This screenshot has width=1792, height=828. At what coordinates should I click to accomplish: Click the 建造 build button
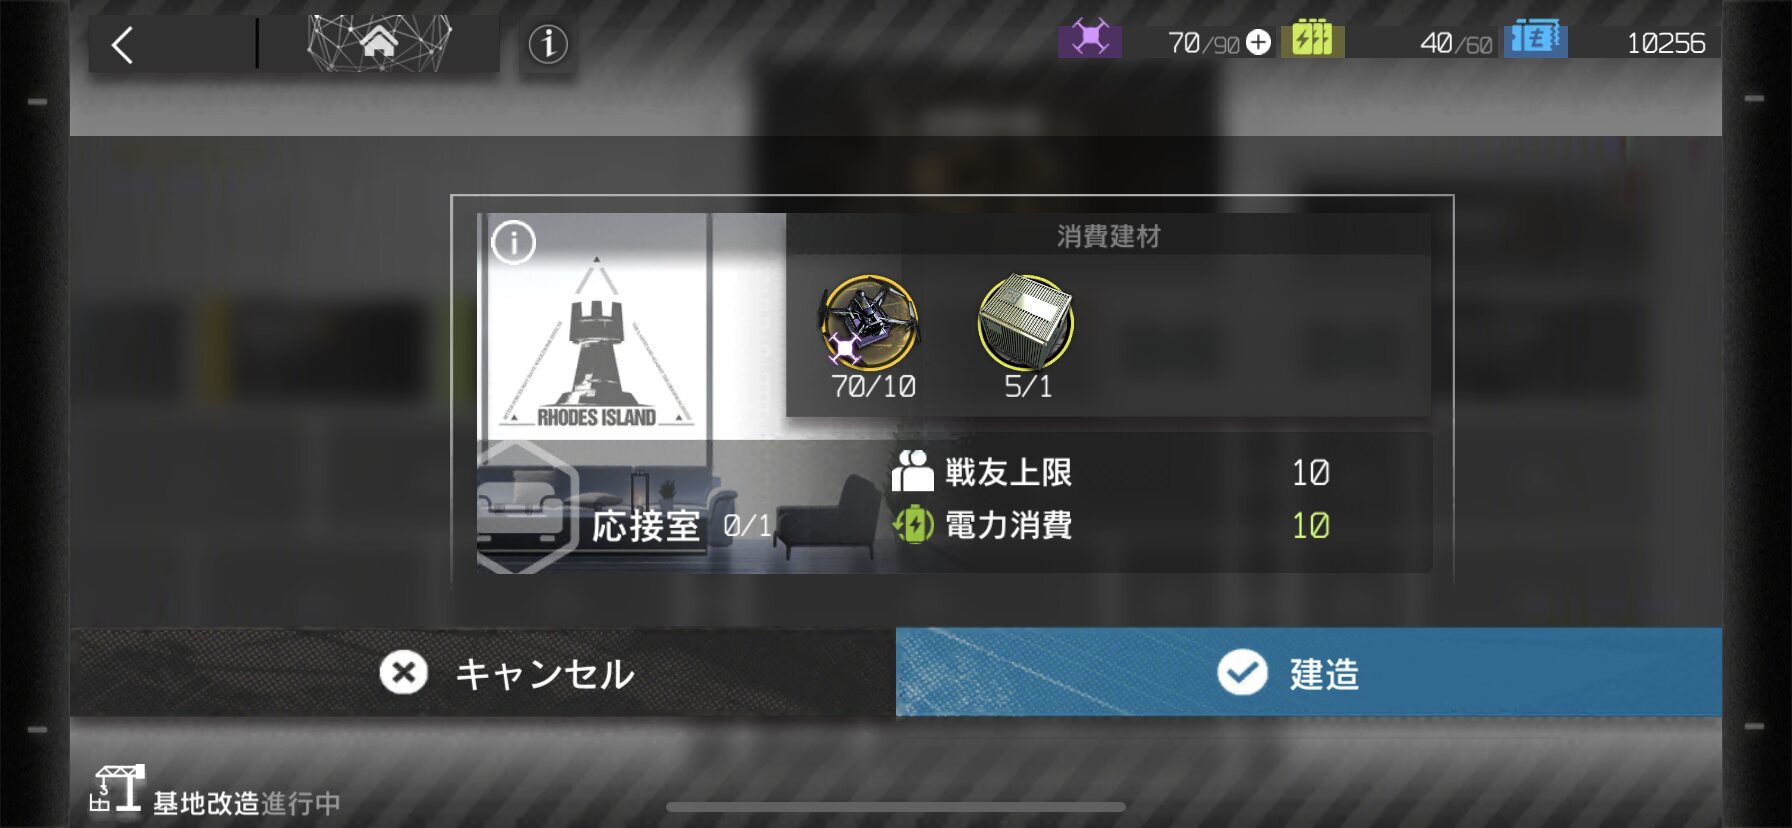[x=1308, y=672]
